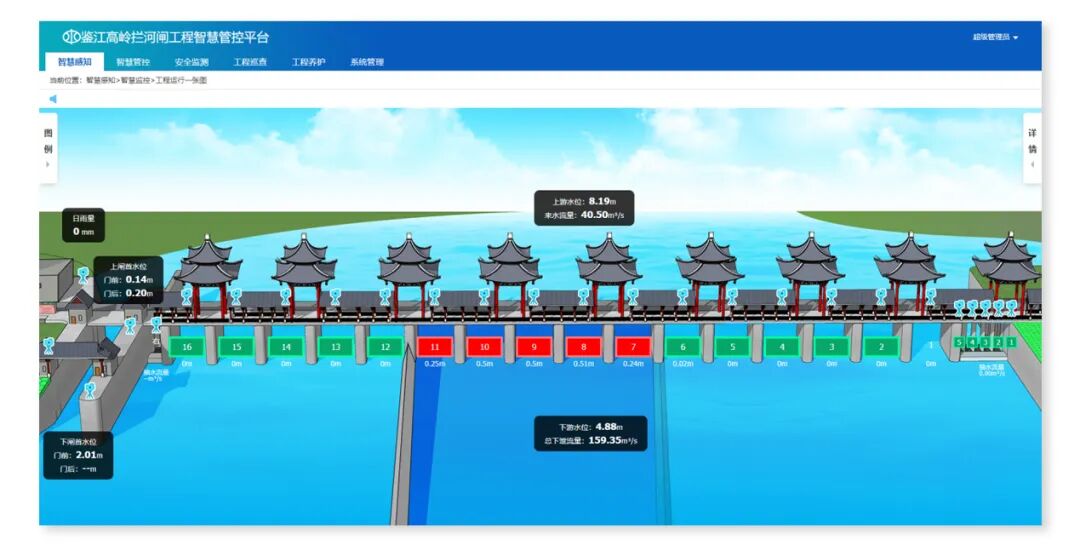
Task: Click the 下闸首水位 2.01m panel
Action: click(x=78, y=455)
